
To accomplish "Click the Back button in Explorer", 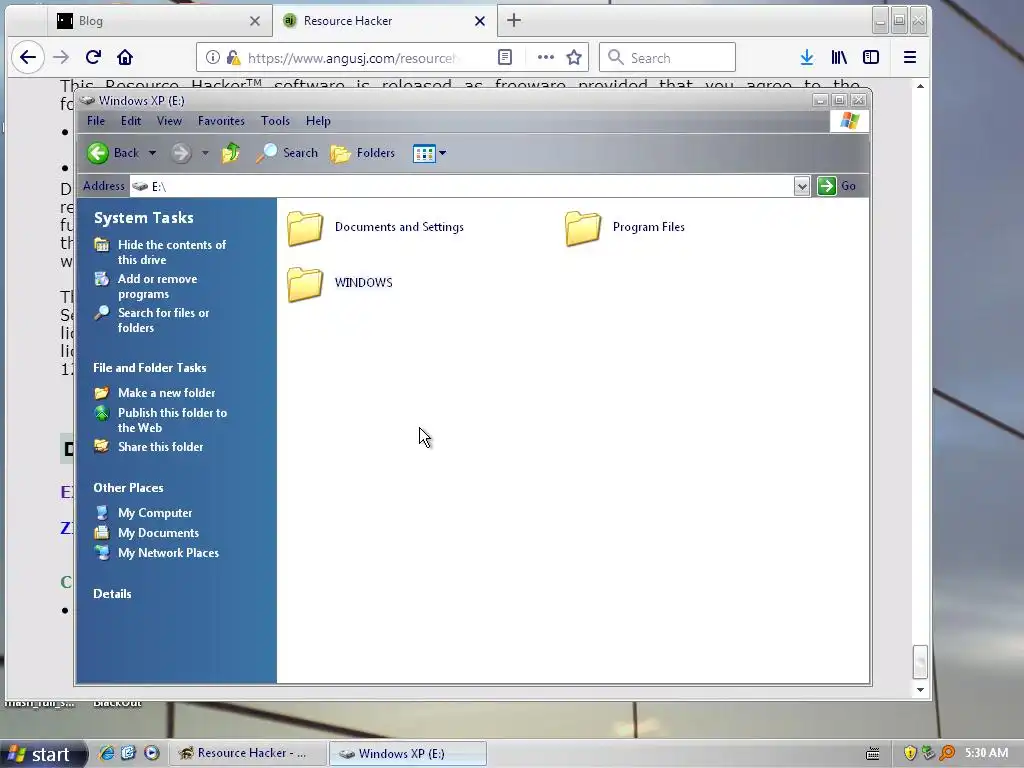I will [x=112, y=153].
